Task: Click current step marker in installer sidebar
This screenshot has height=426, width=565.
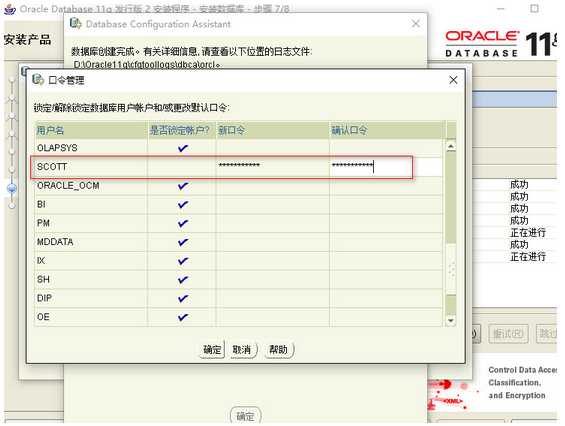Action: click(12, 188)
